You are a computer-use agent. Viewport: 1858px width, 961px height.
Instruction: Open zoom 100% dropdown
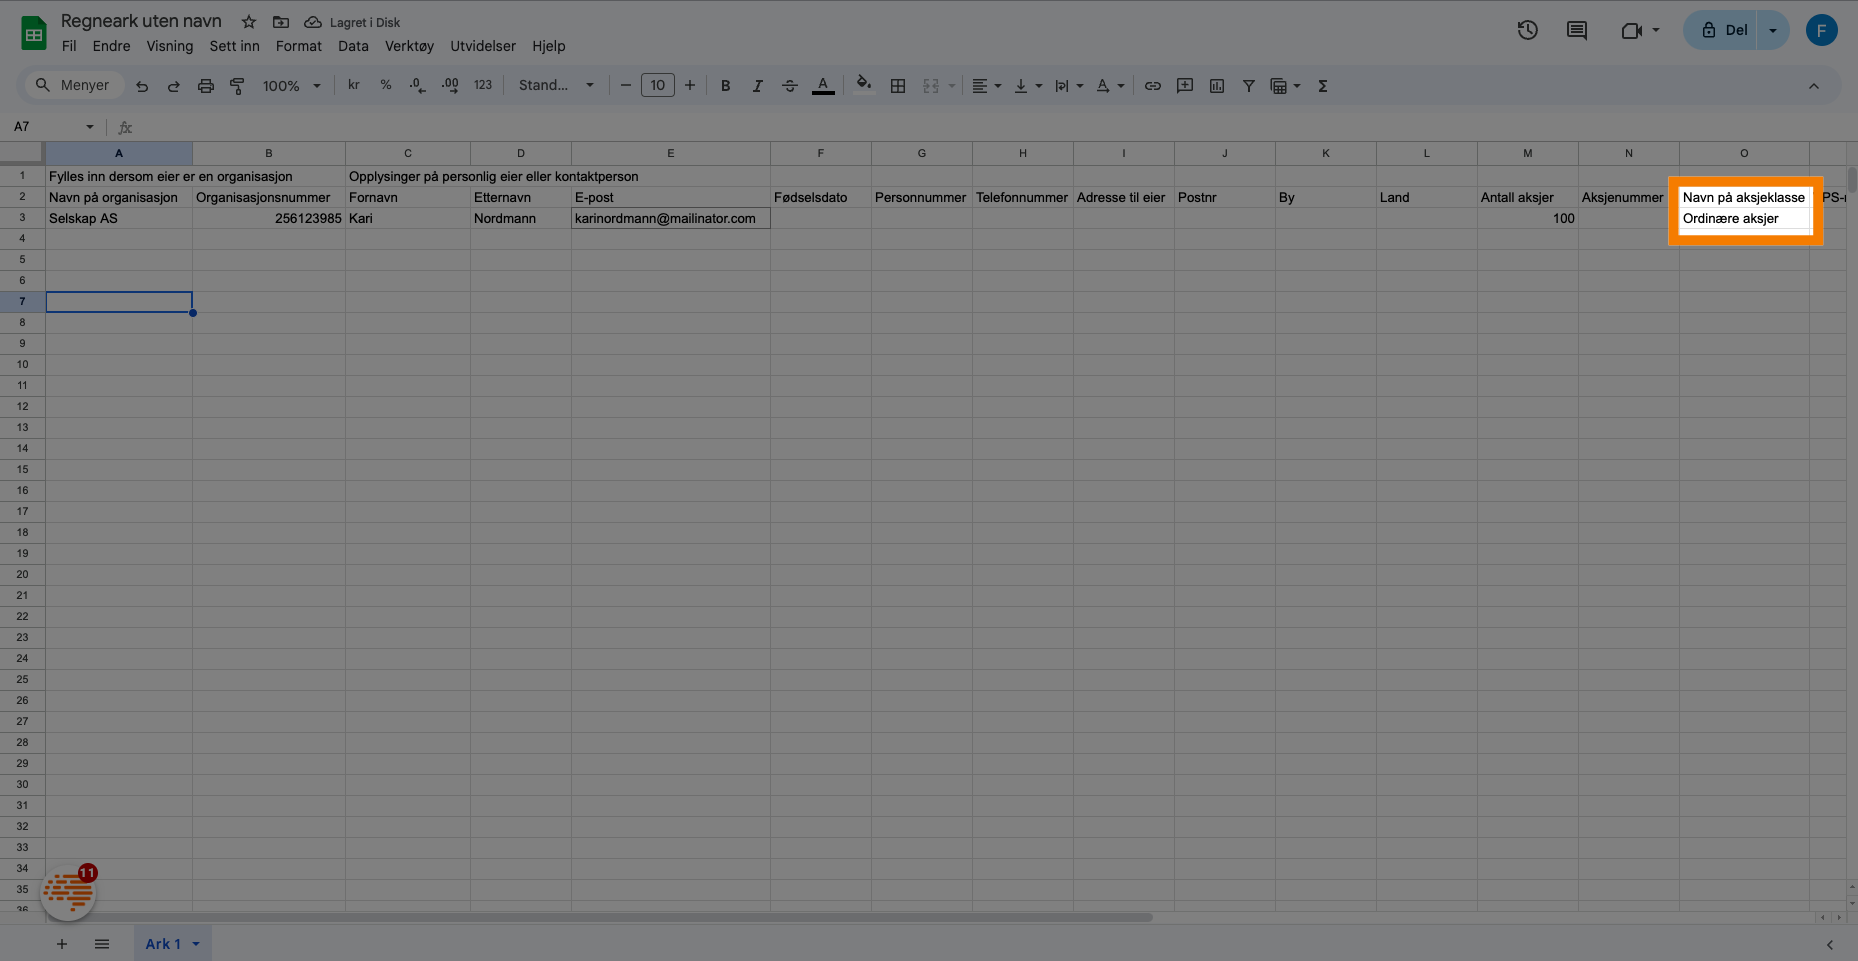pyautogui.click(x=292, y=86)
